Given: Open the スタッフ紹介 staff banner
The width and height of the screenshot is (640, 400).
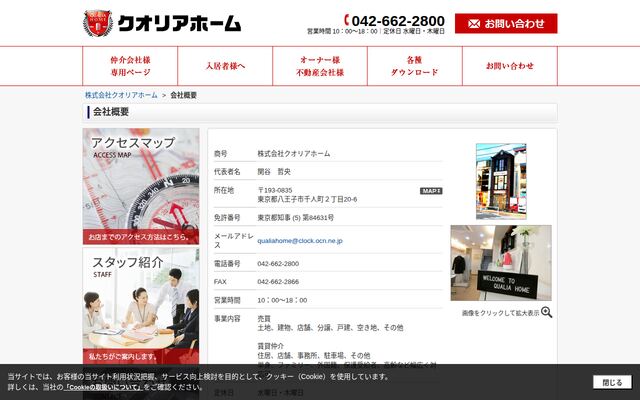Looking at the screenshot, I should [141, 306].
